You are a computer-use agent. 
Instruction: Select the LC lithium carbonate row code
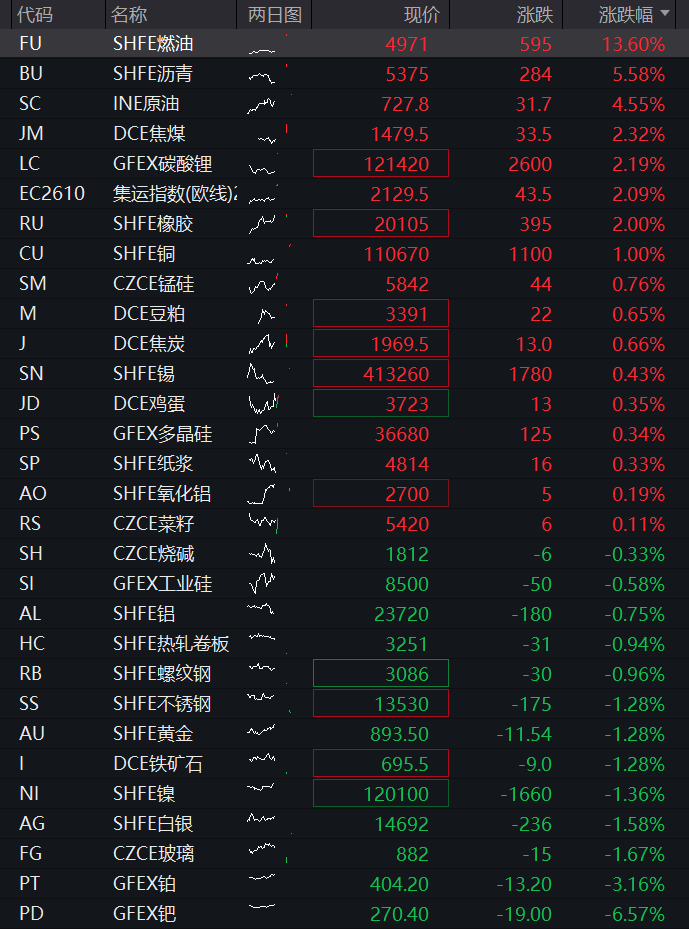[30, 164]
